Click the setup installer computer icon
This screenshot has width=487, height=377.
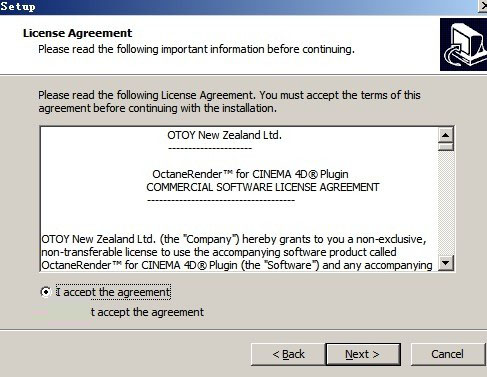(x=463, y=44)
